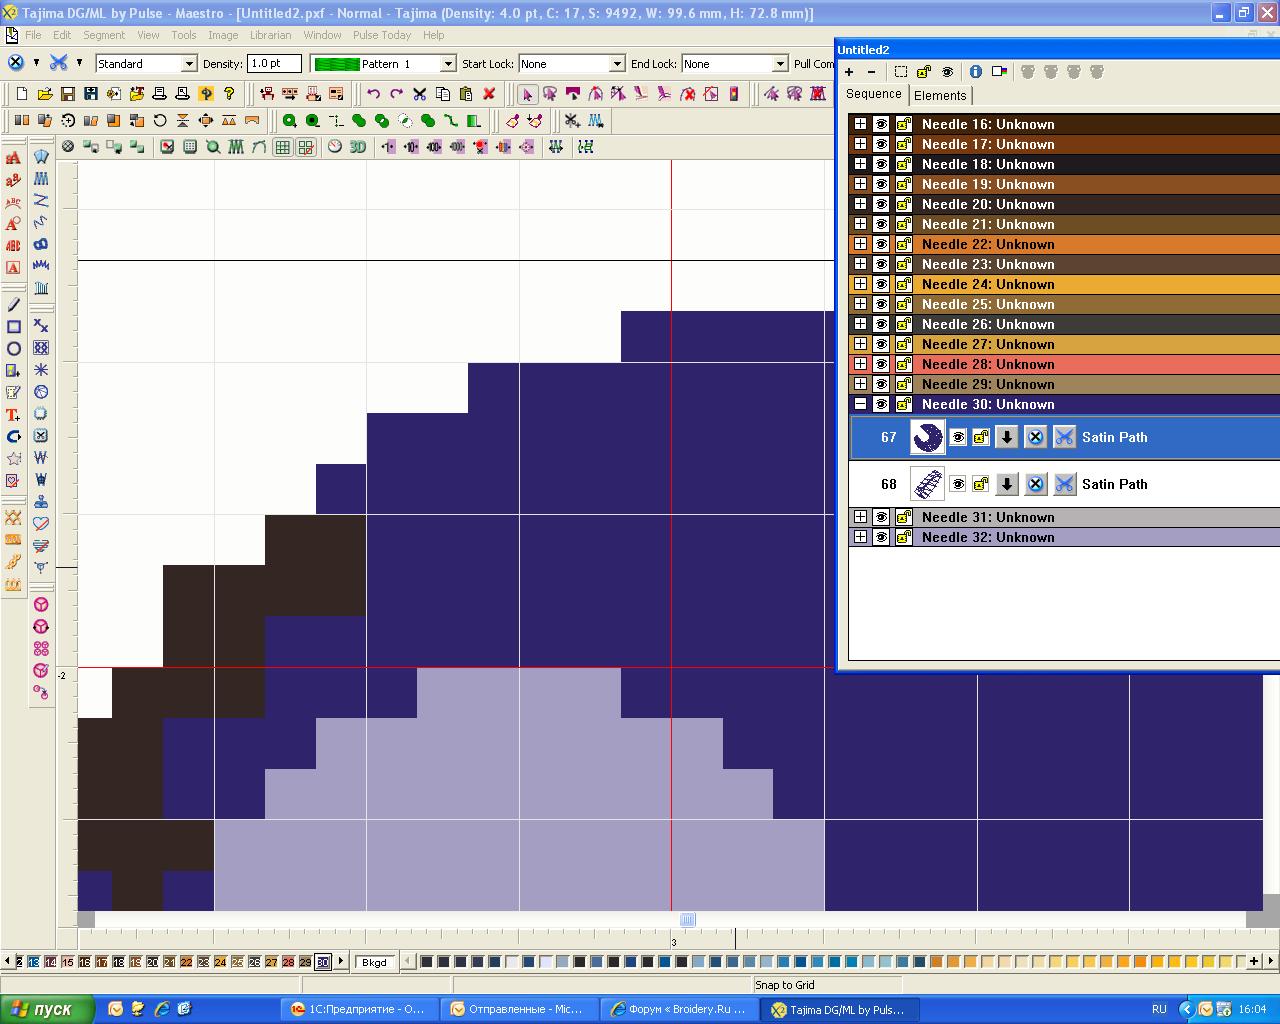Click the red X delete icon
The width and height of the screenshot is (1280, 1024).
[x=489, y=94]
